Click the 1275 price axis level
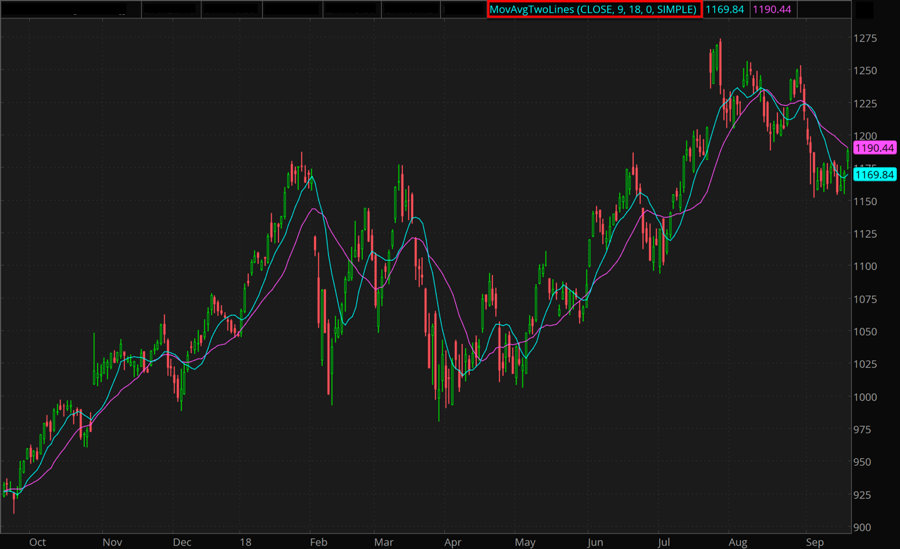Image resolution: width=900 pixels, height=549 pixels. tap(866, 39)
